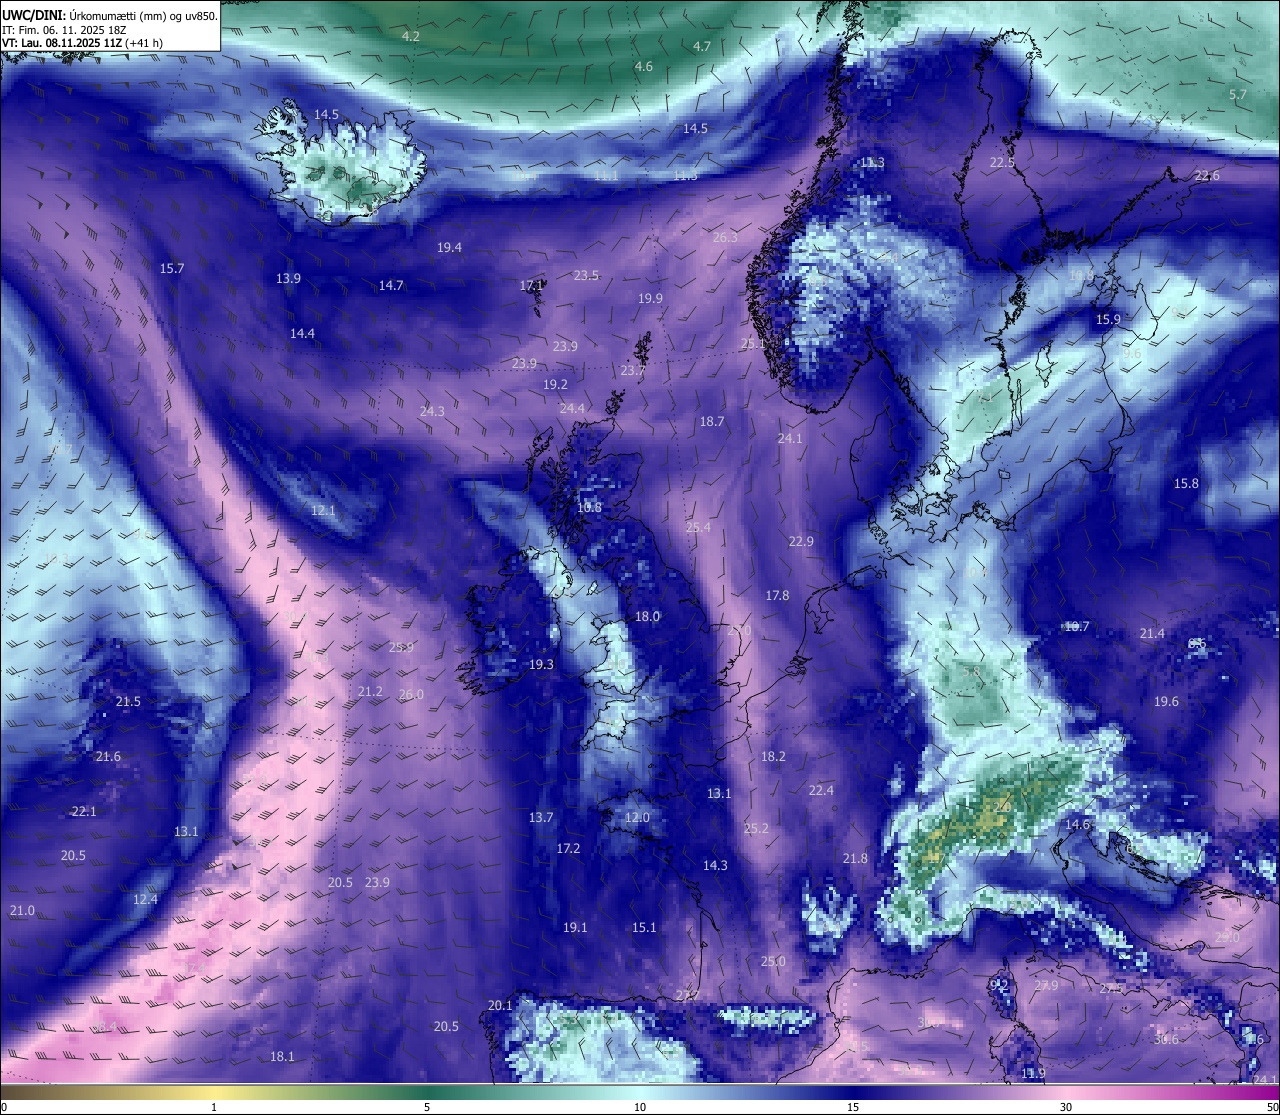Click the value 15.9 near Estonia
This screenshot has width=1280, height=1115.
pos(1108,320)
